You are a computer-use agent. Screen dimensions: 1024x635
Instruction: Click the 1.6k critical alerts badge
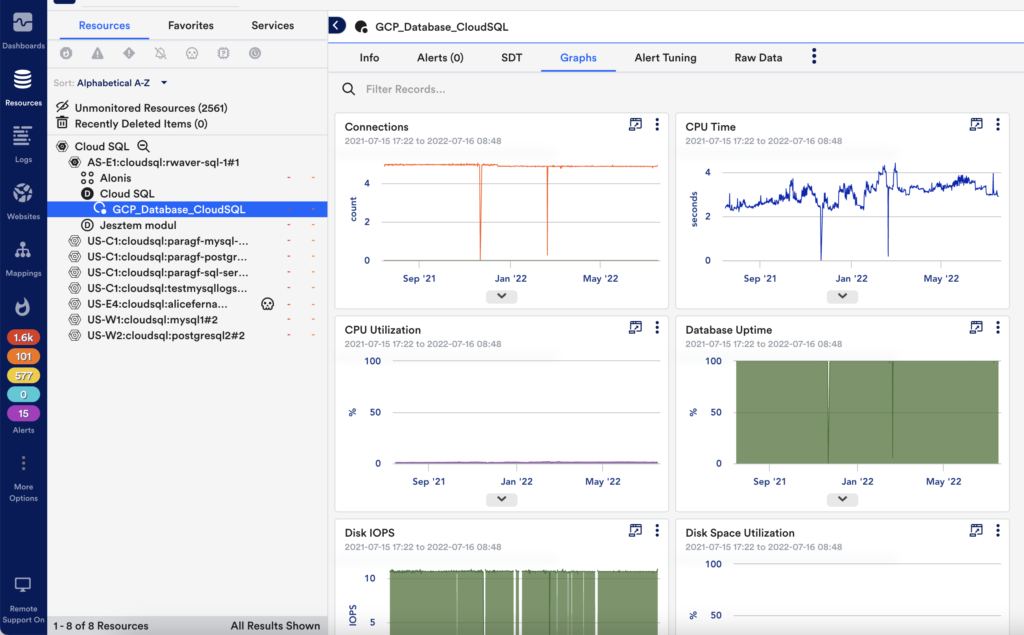[x=24, y=338]
